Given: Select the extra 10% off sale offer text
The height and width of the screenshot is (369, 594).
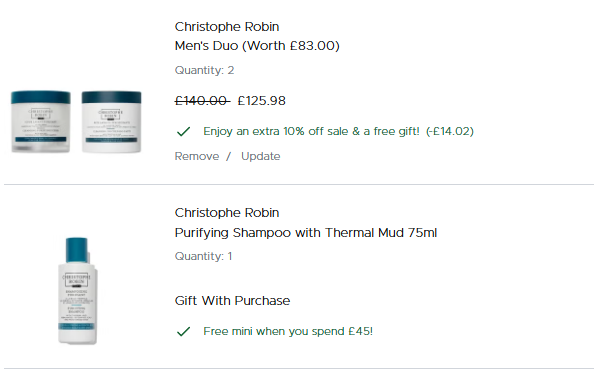Looking at the screenshot, I should [x=311, y=131].
